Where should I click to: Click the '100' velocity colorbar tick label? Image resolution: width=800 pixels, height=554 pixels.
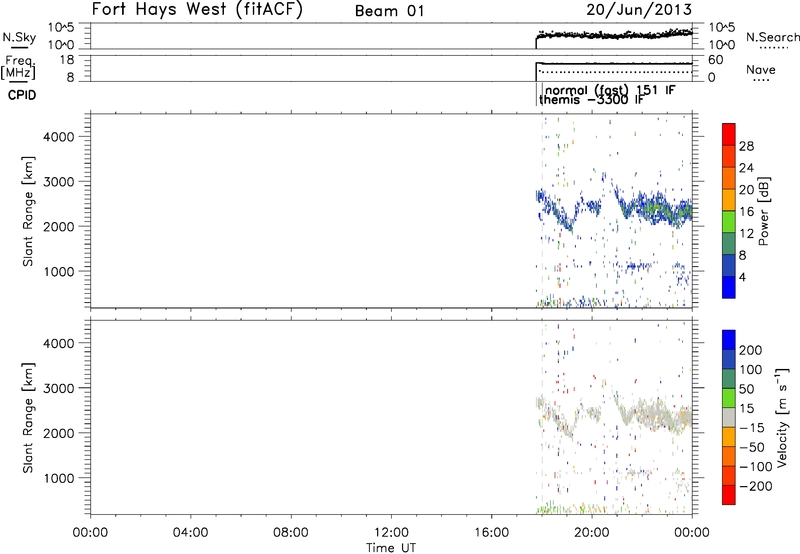tap(751, 370)
